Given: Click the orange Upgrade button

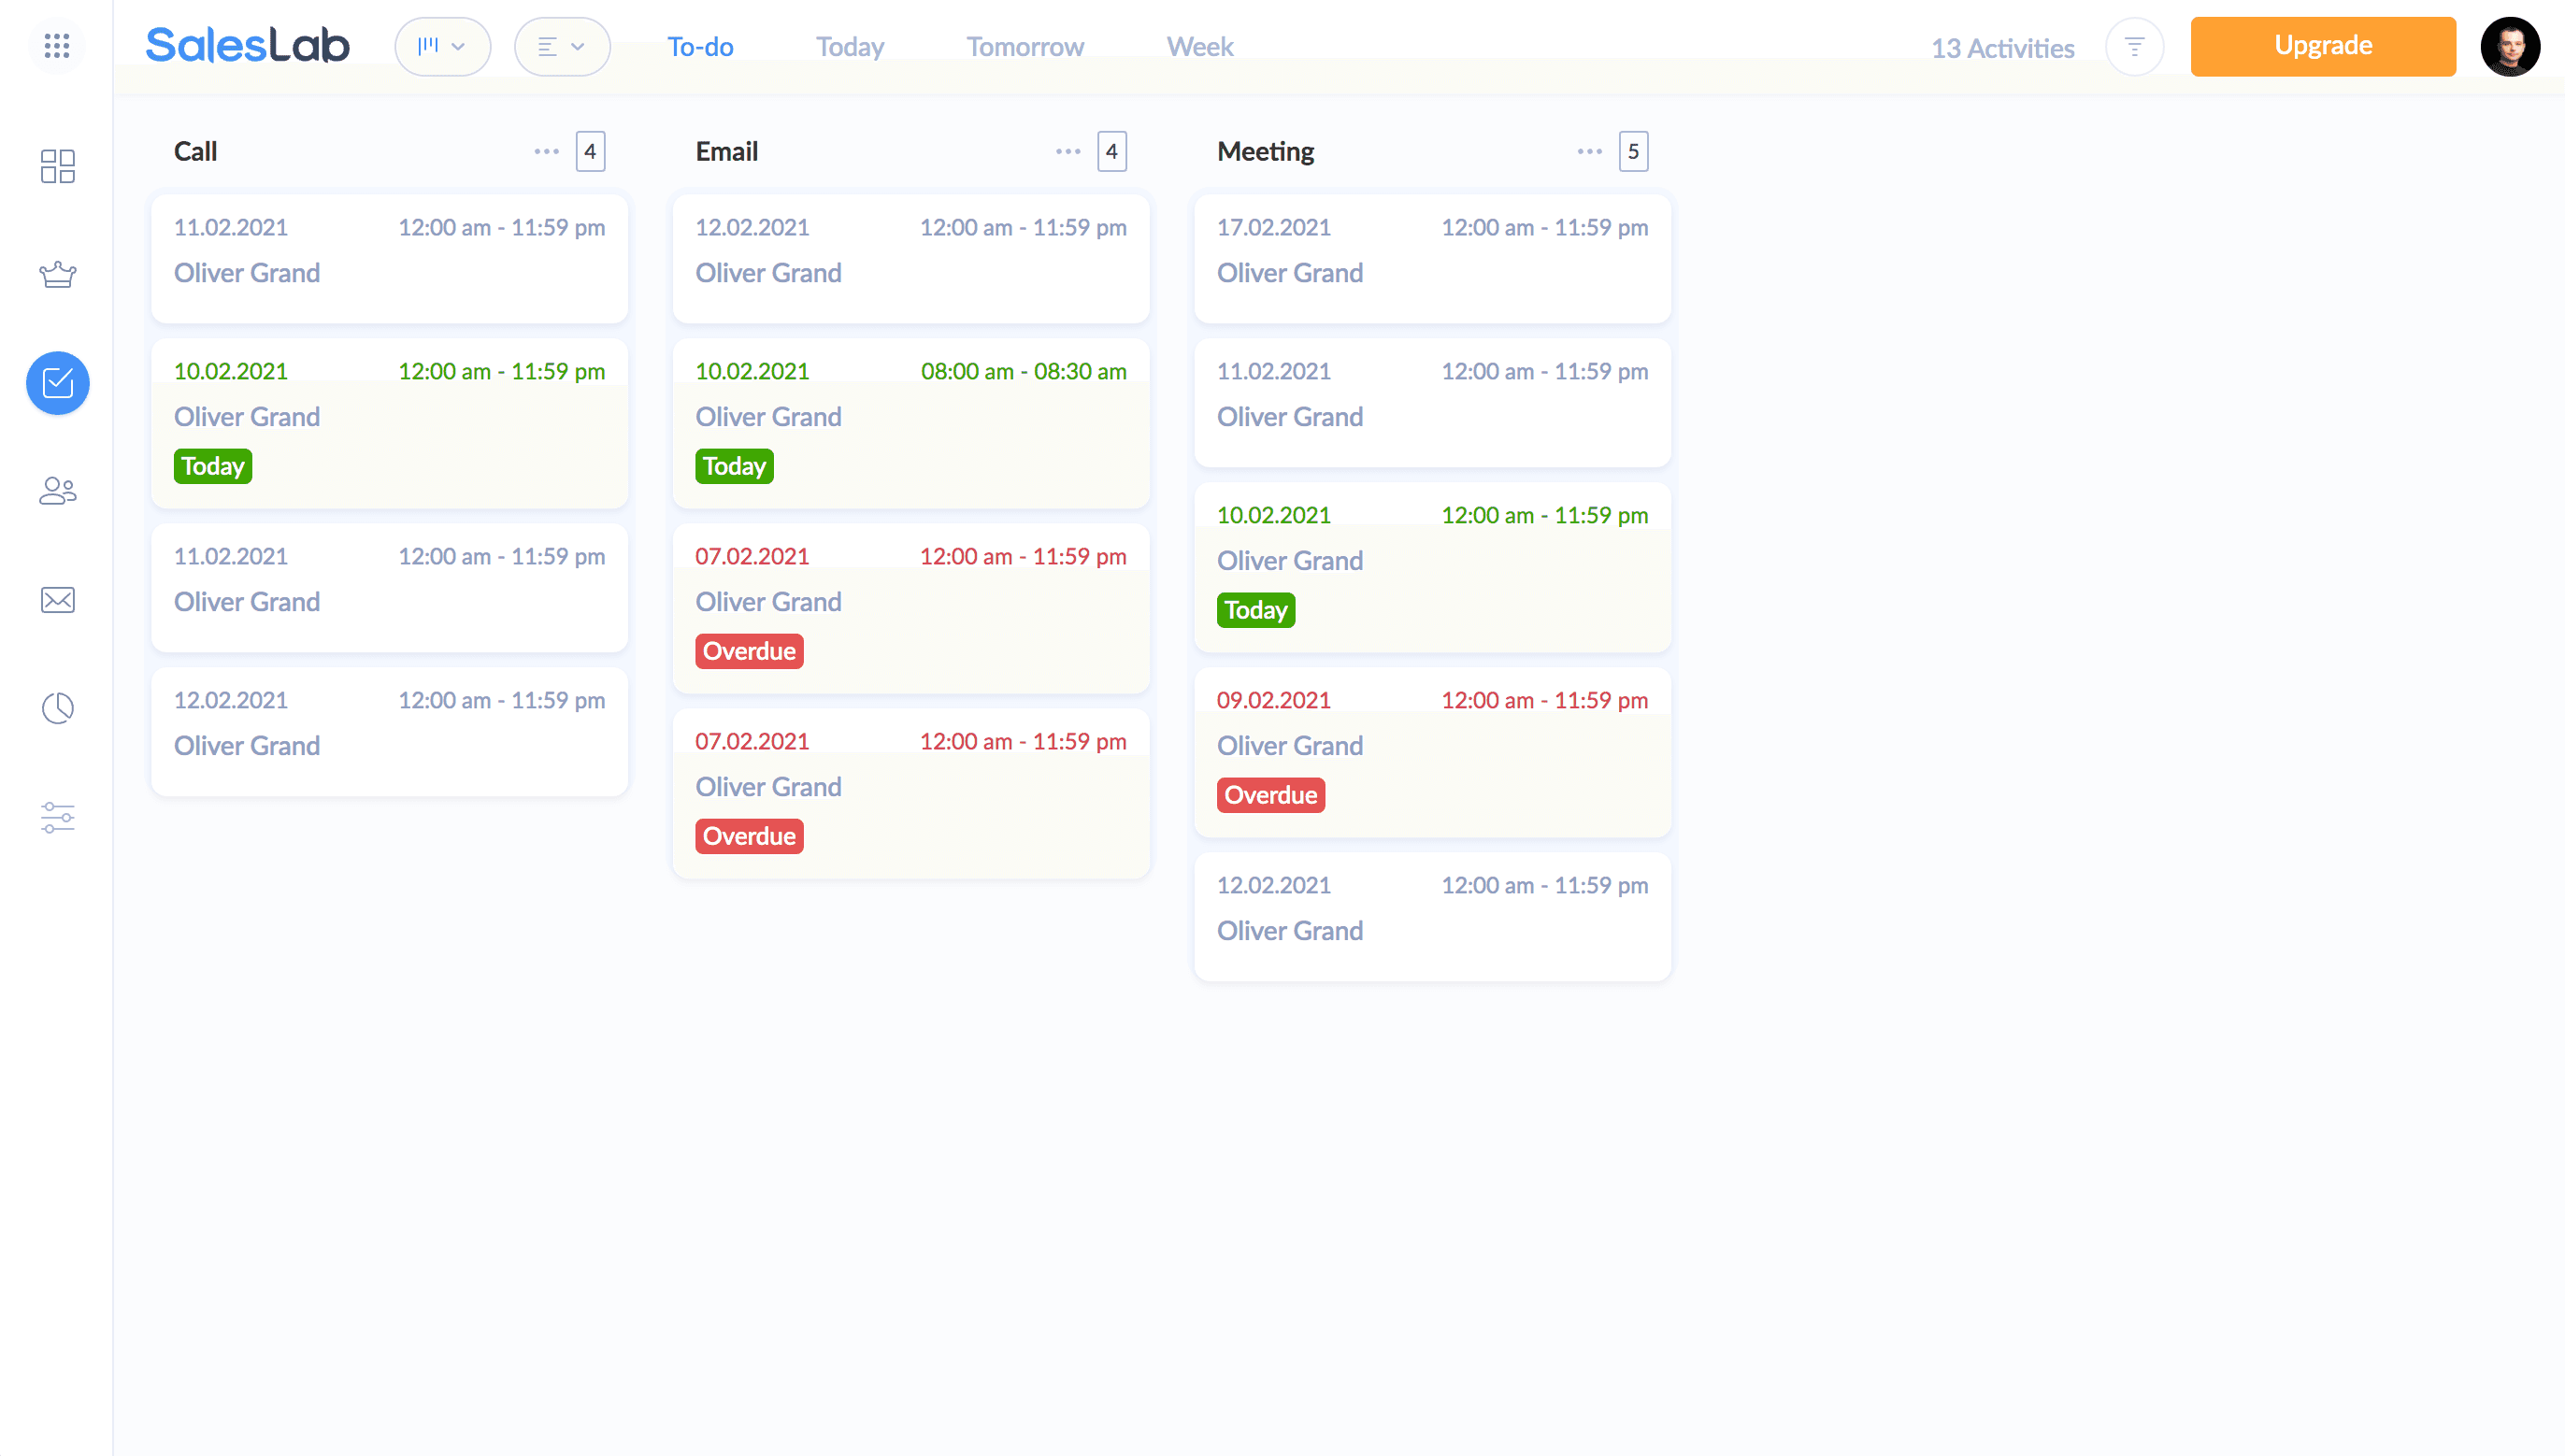Looking at the screenshot, I should pos(2322,46).
